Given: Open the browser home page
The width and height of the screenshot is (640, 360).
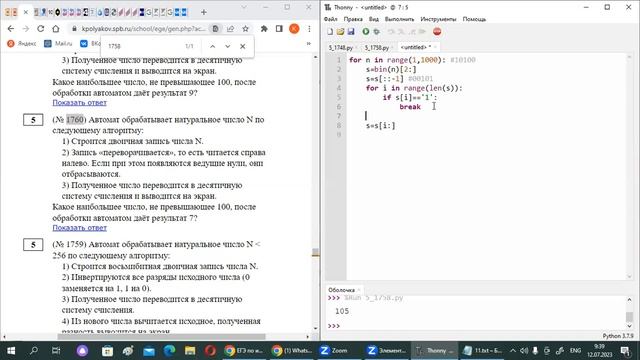Looking at the screenshot, I should pyautogui.click(x=56, y=29).
